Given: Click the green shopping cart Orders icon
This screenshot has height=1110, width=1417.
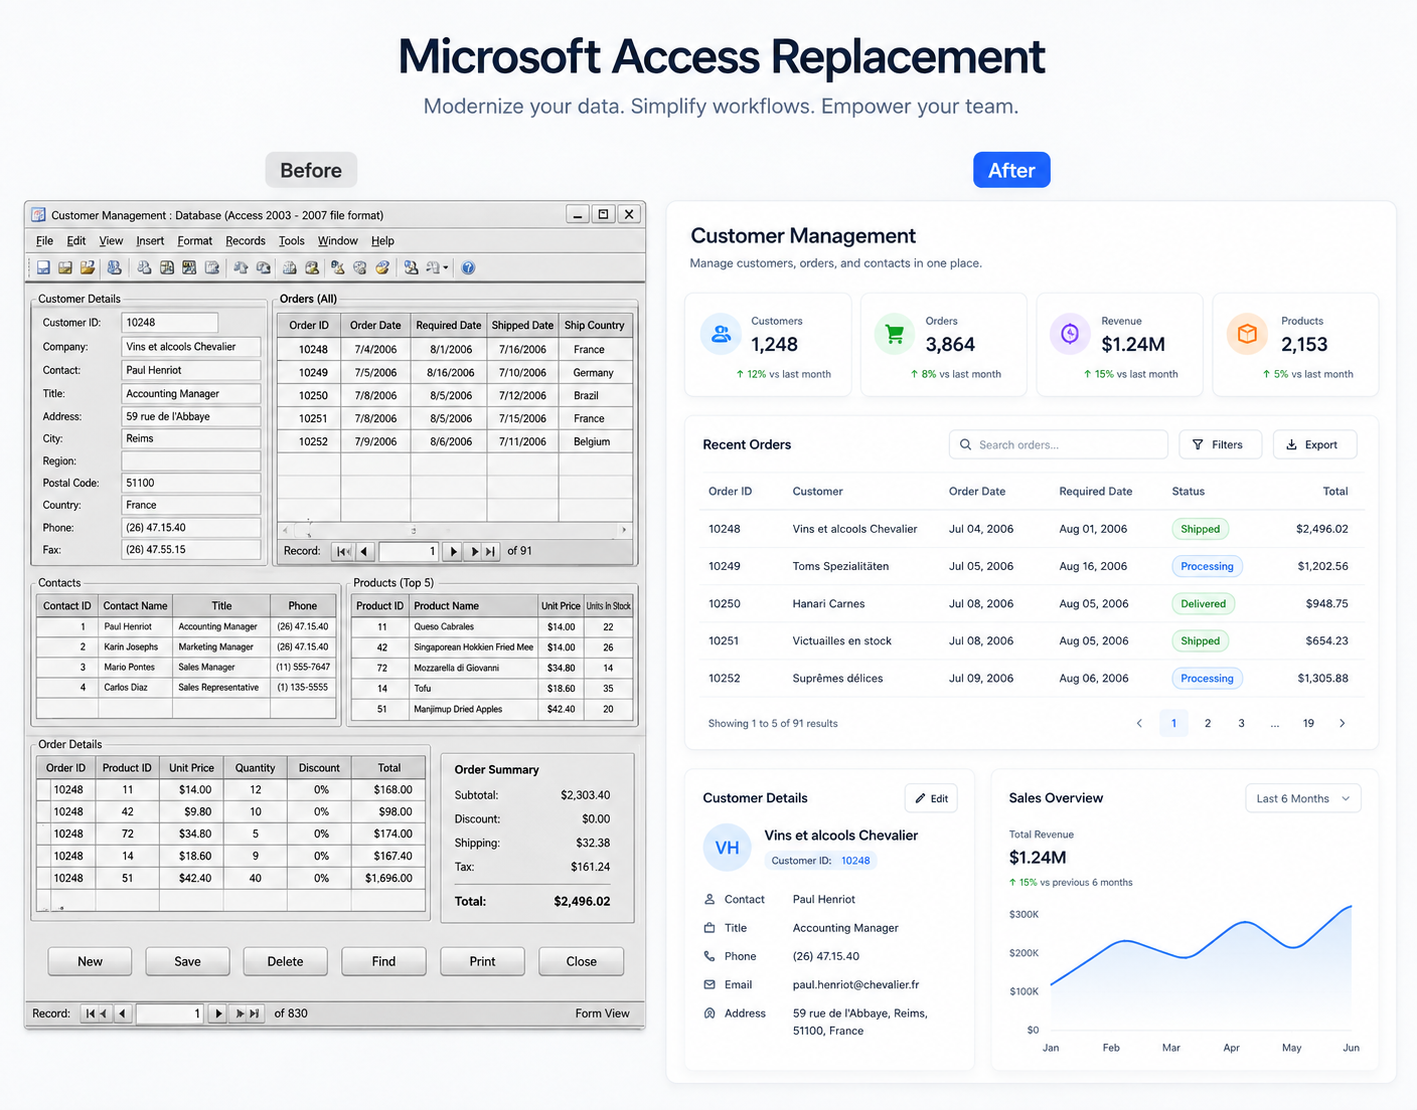Looking at the screenshot, I should (894, 334).
